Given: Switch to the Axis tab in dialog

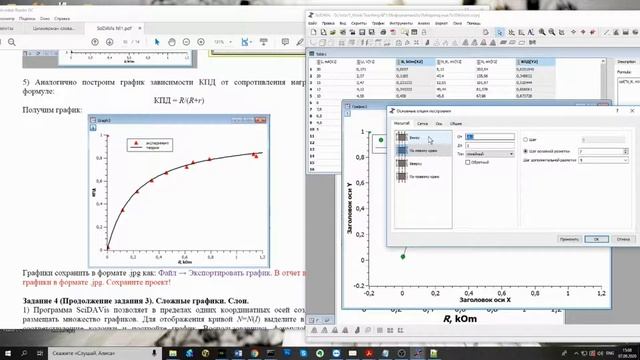Looking at the screenshot, I should (x=439, y=123).
